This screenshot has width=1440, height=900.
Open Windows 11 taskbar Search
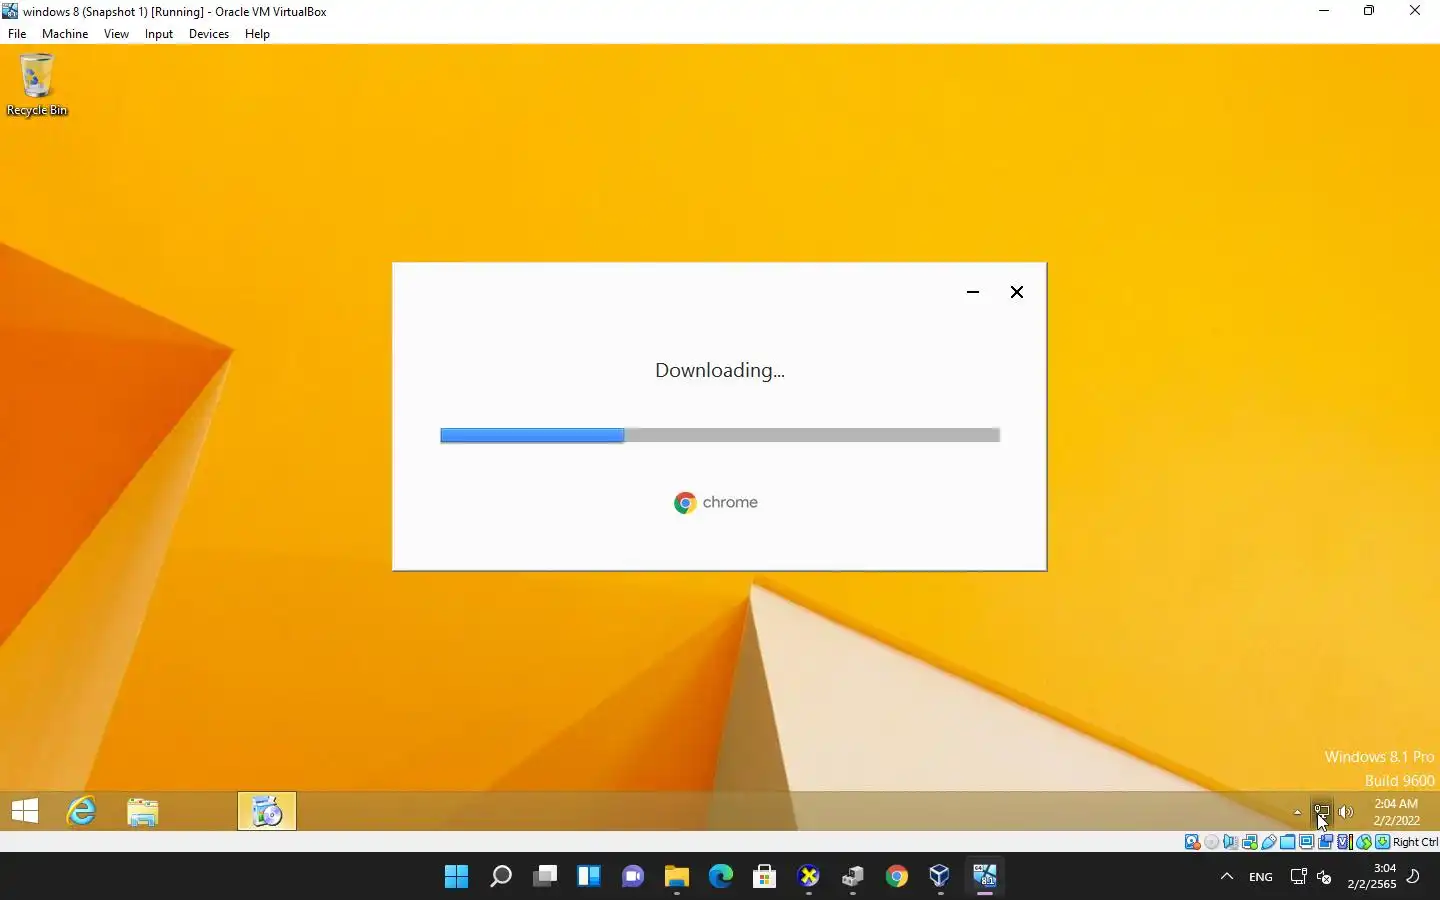[x=500, y=877]
